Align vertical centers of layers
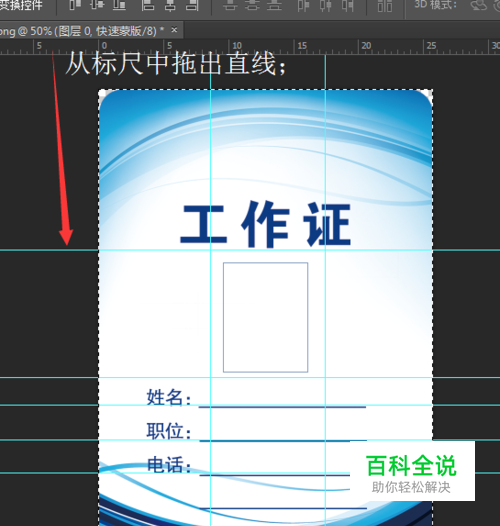500x526 pixels. (97, 4)
